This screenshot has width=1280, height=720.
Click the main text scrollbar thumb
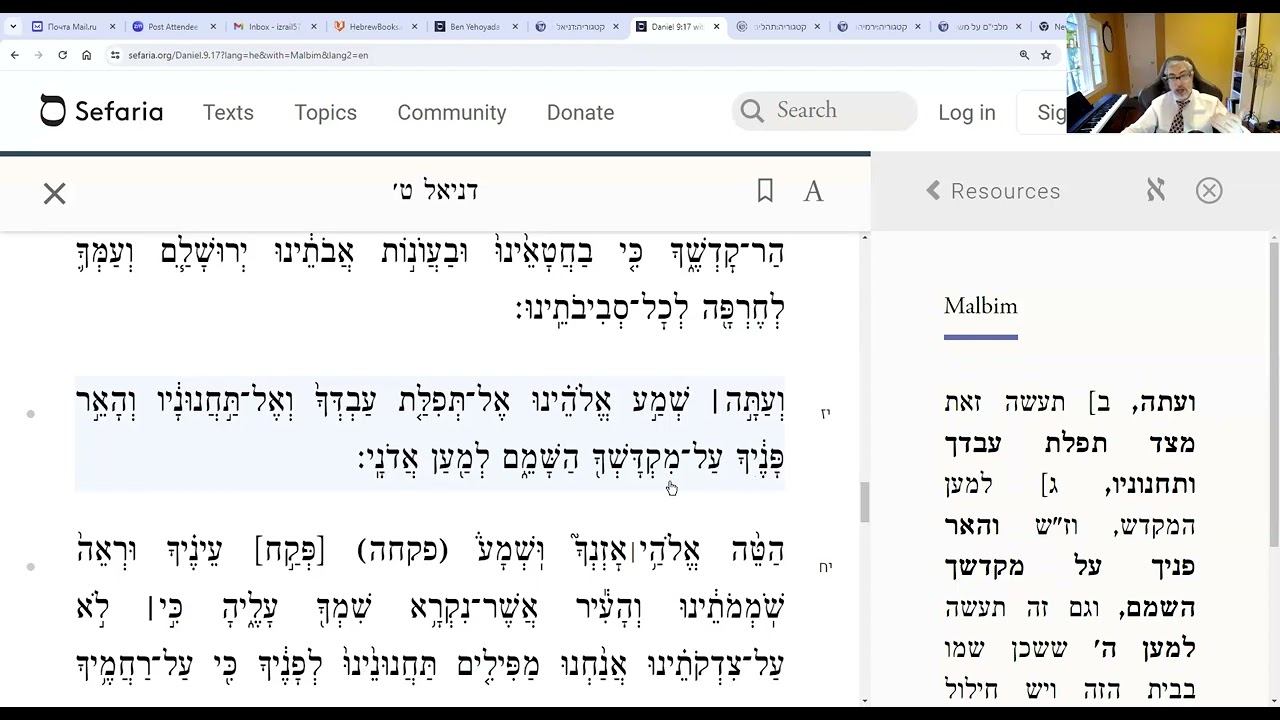tap(864, 502)
